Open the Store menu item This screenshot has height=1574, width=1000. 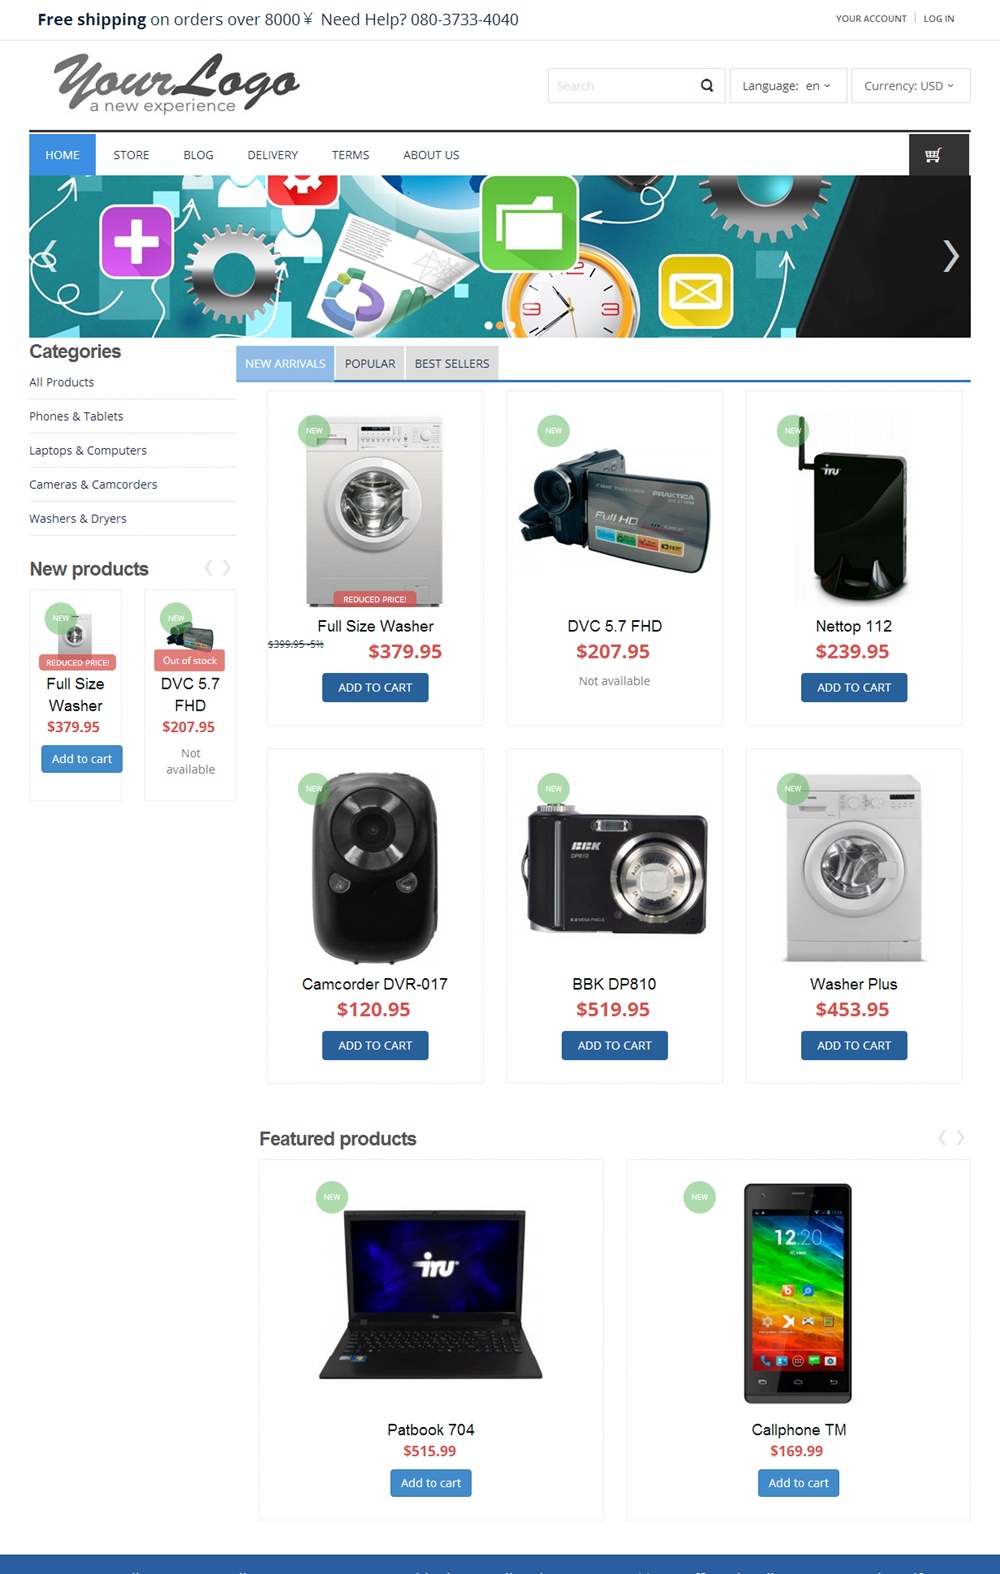point(131,155)
